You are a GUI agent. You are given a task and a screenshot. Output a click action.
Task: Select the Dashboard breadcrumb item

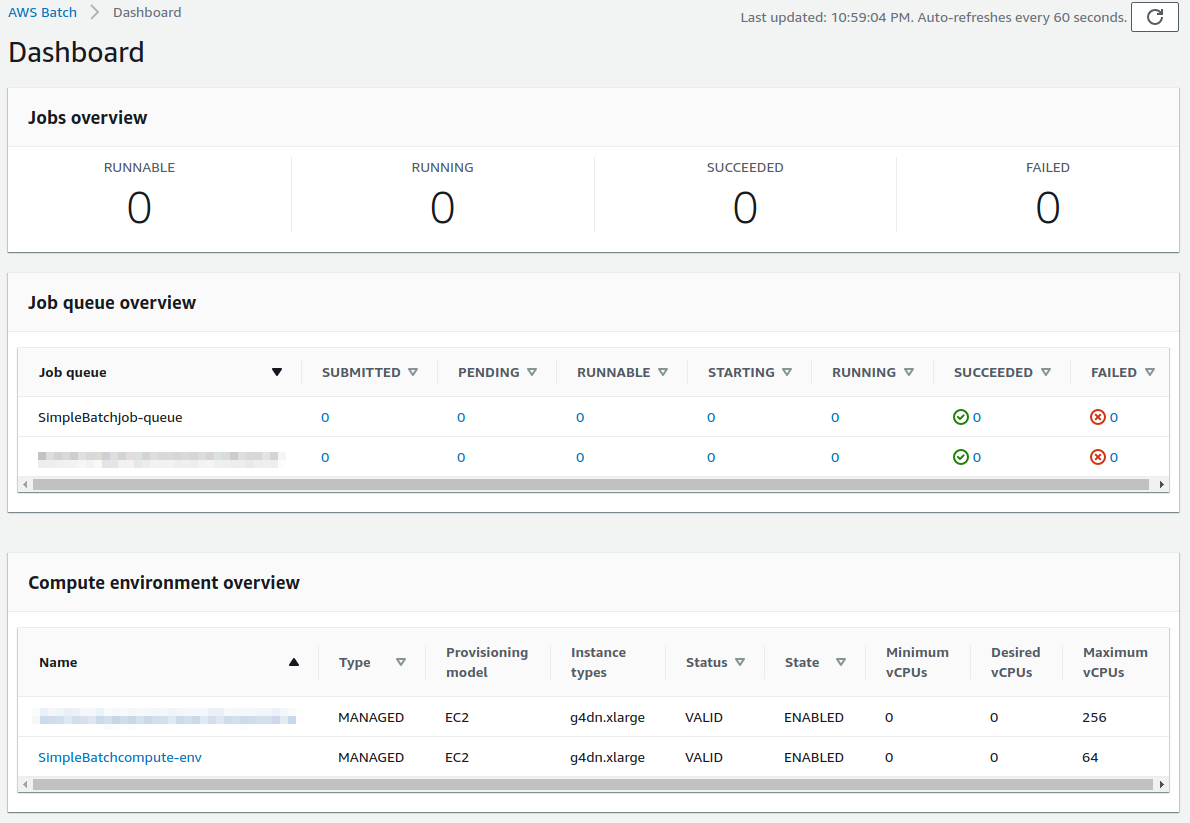tap(147, 12)
